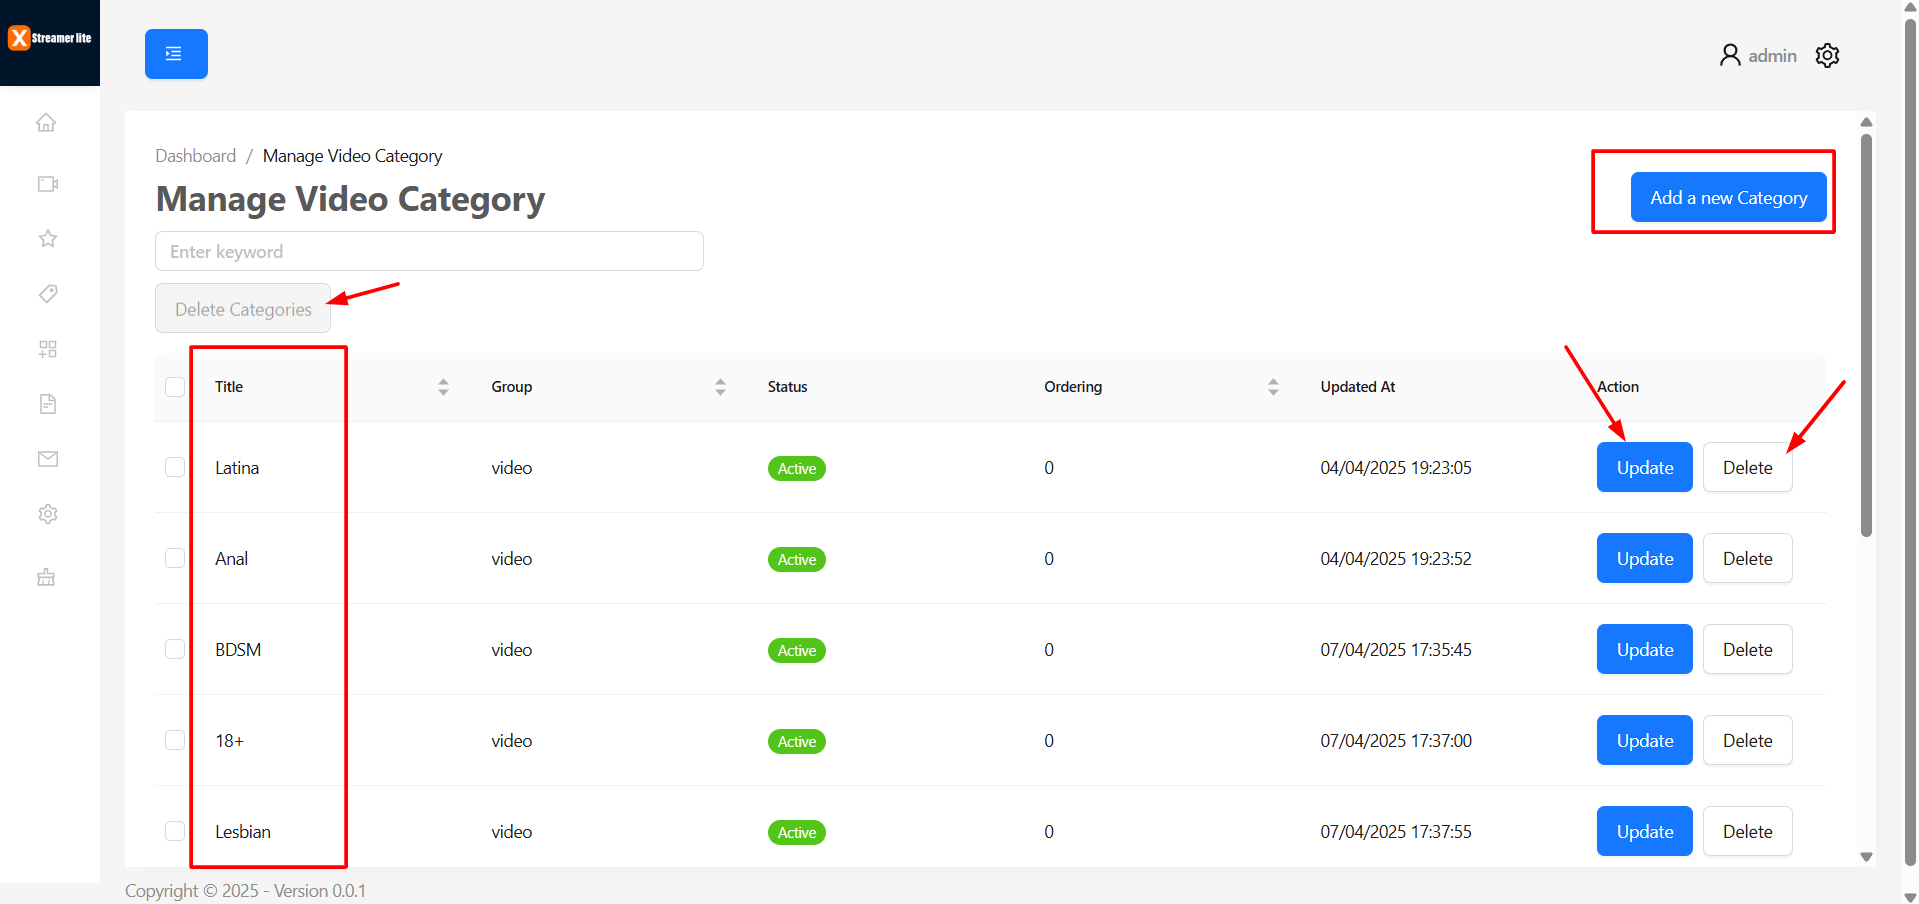Click the Add a new Category button
The image size is (1919, 904).
[x=1728, y=198]
